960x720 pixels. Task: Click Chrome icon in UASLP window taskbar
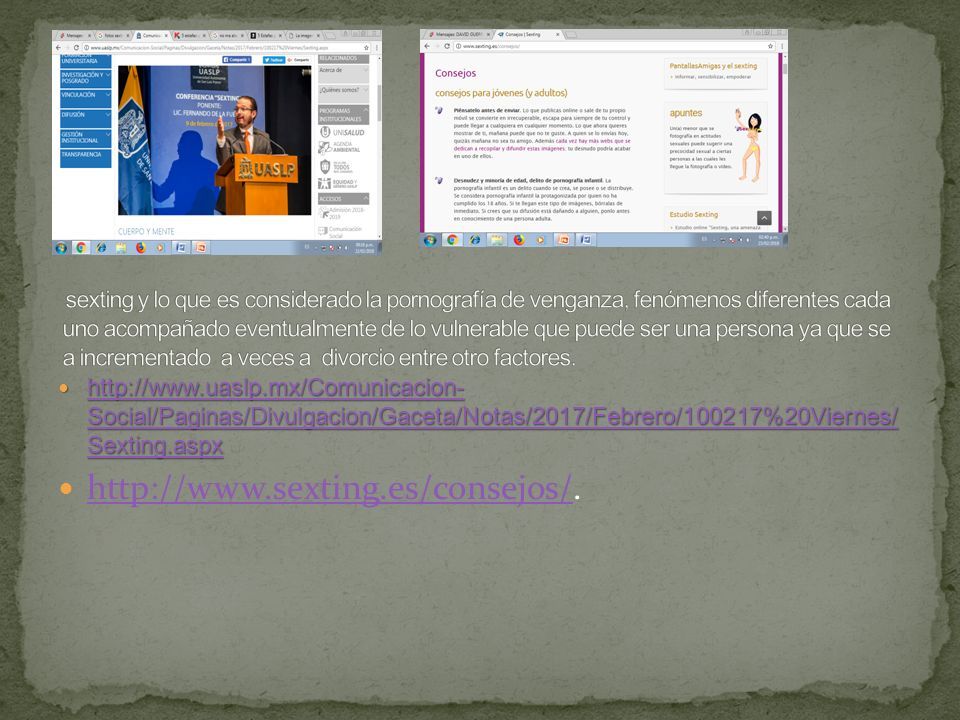tap(80, 247)
